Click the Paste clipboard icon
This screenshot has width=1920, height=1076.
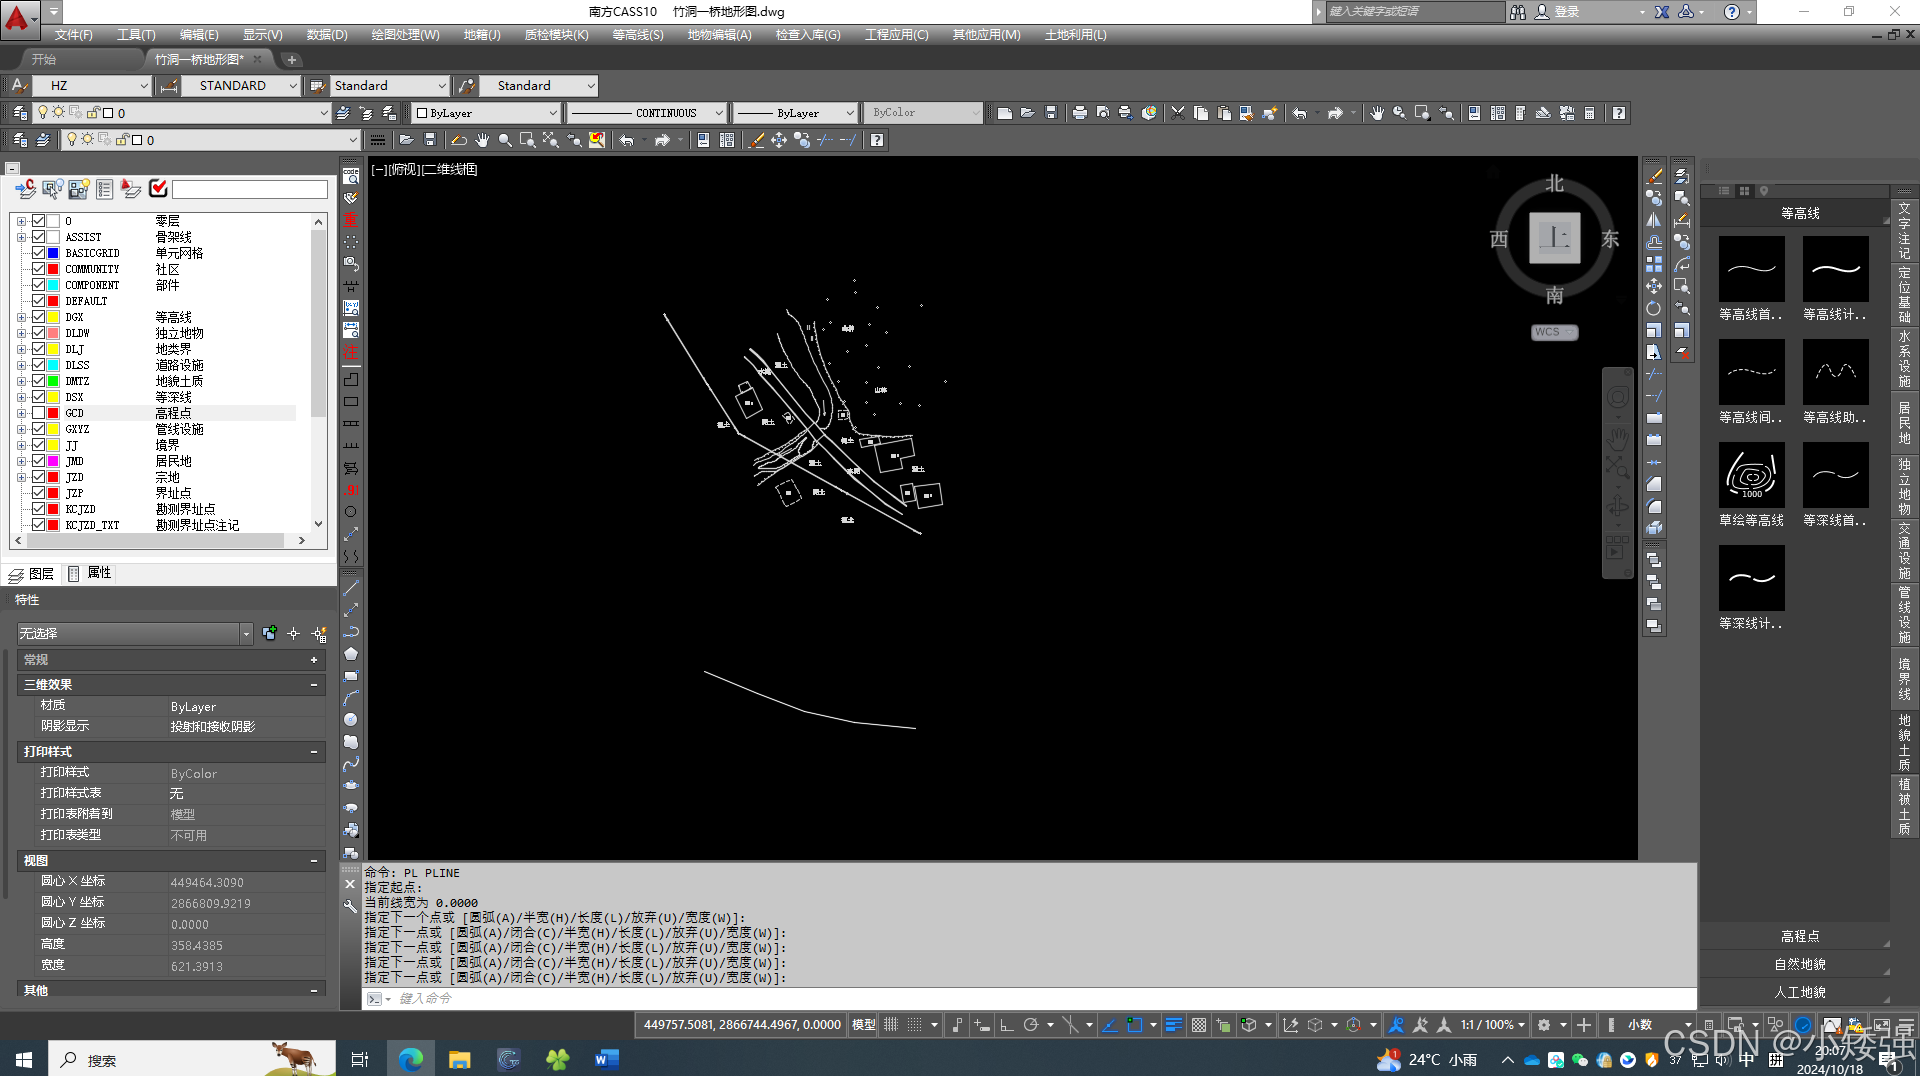pos(1224,113)
